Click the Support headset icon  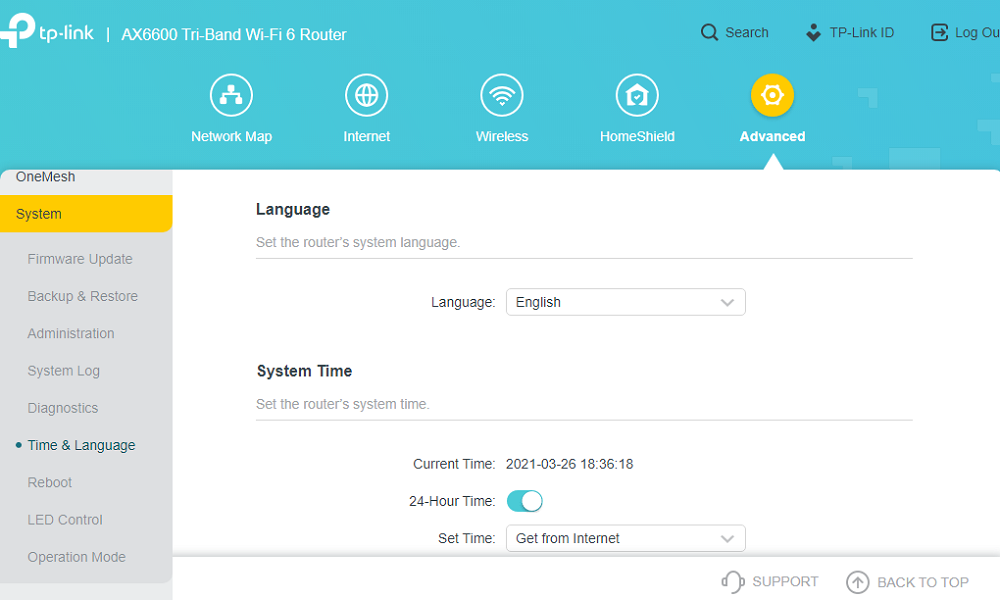(x=733, y=582)
